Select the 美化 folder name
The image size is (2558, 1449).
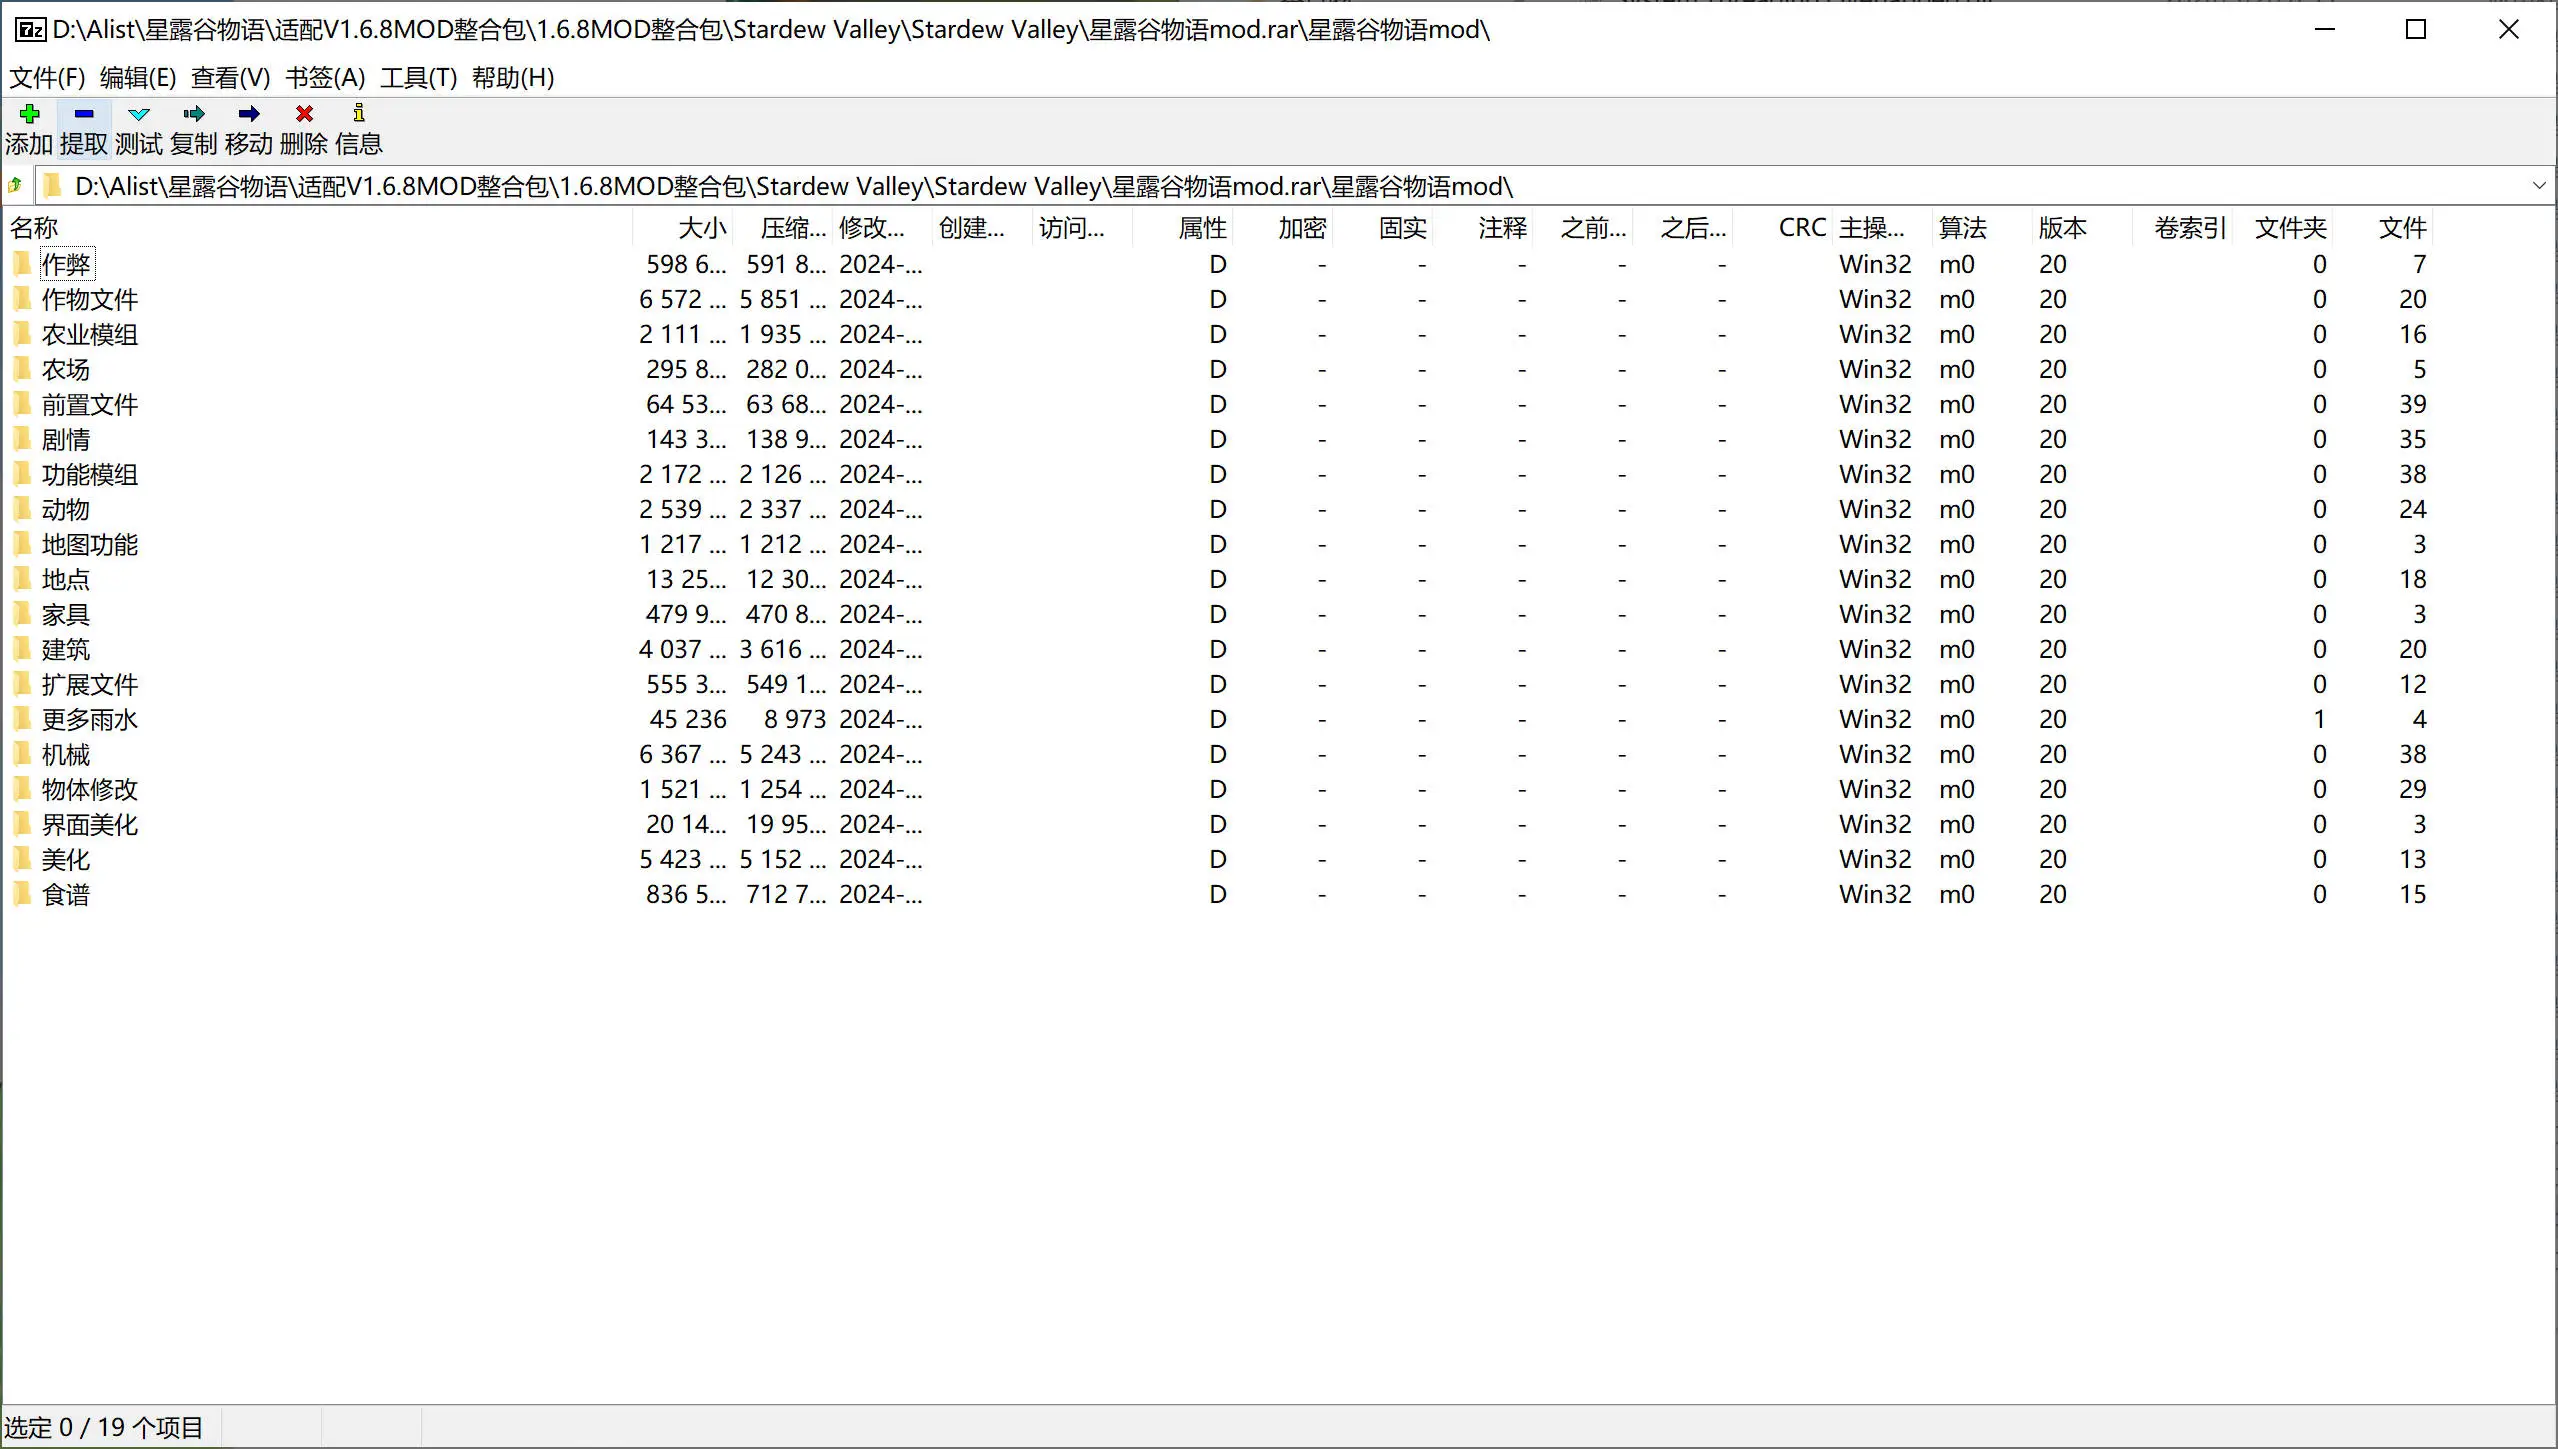66,859
